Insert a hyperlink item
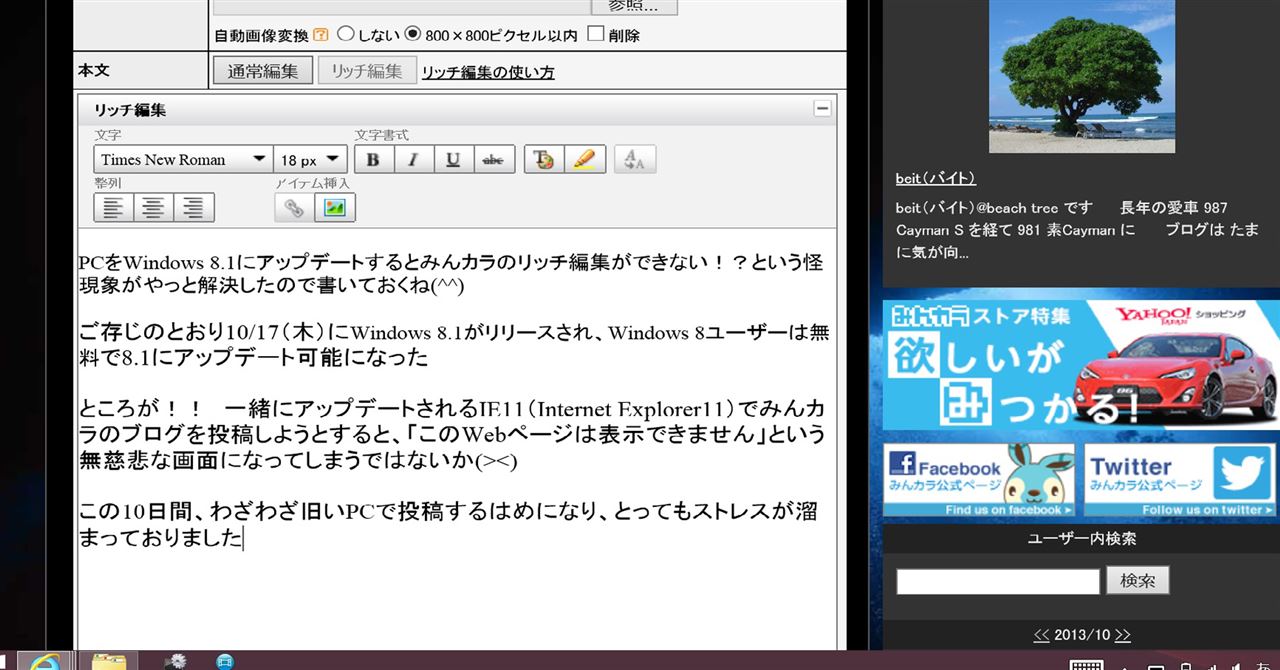Viewport: 1280px width, 670px height. pos(294,207)
